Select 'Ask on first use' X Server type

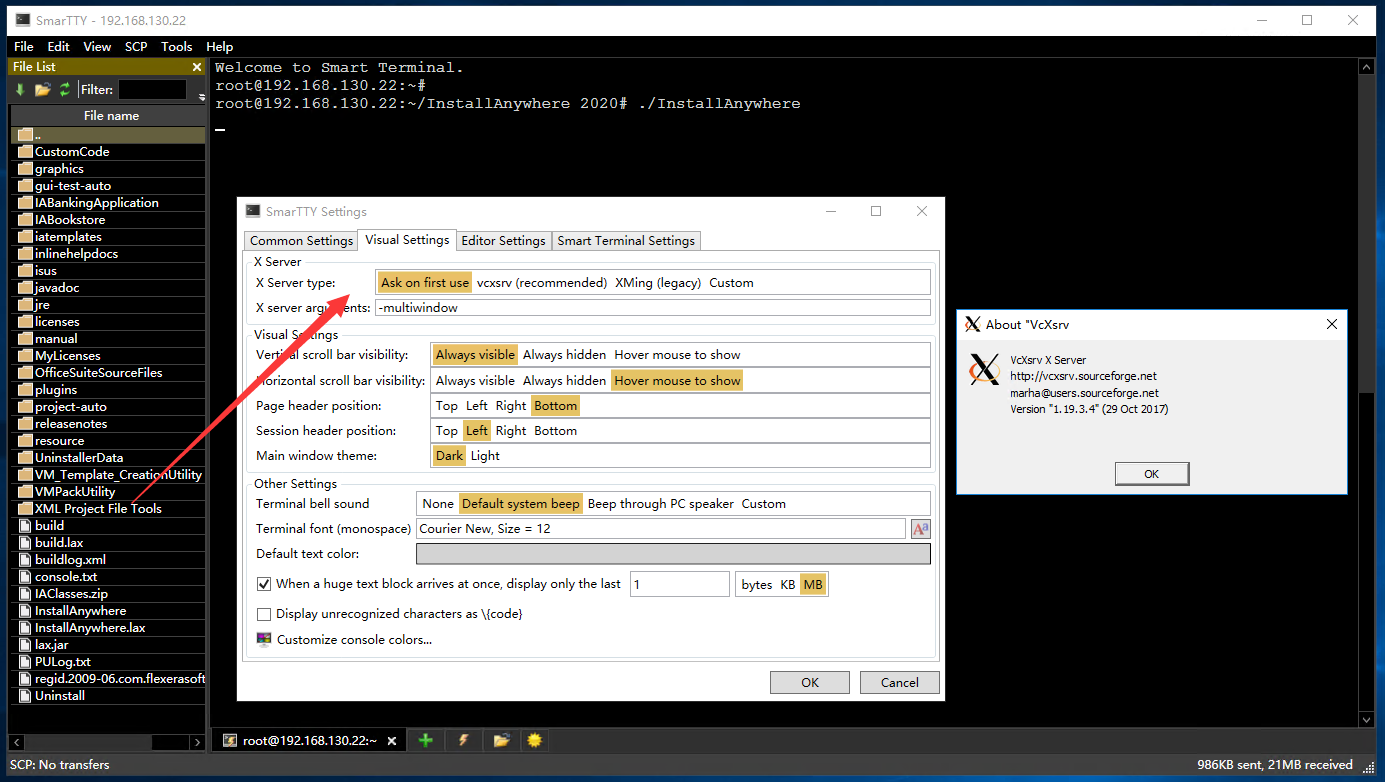(x=425, y=283)
